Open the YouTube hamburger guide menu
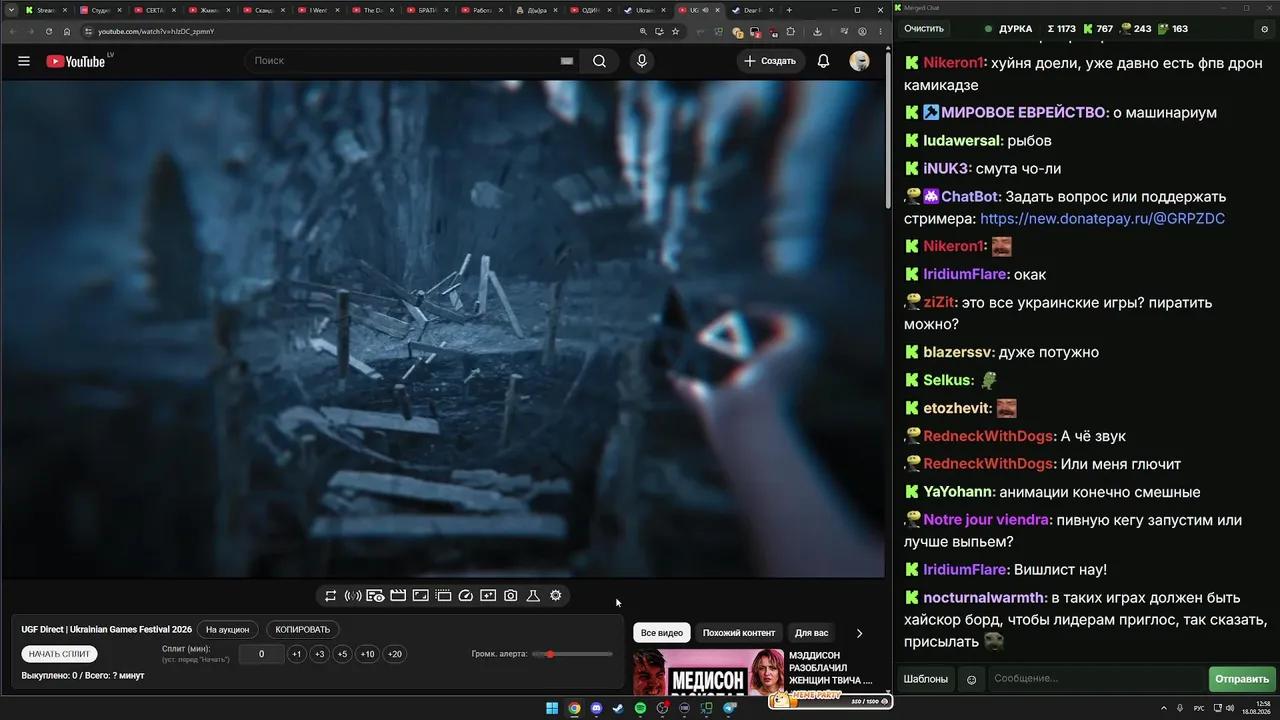 24,61
